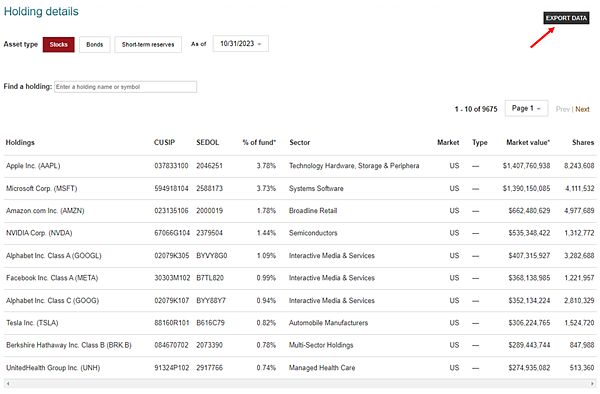The height and width of the screenshot is (394, 600).
Task: Go to Next page of holdings
Action: [x=582, y=109]
